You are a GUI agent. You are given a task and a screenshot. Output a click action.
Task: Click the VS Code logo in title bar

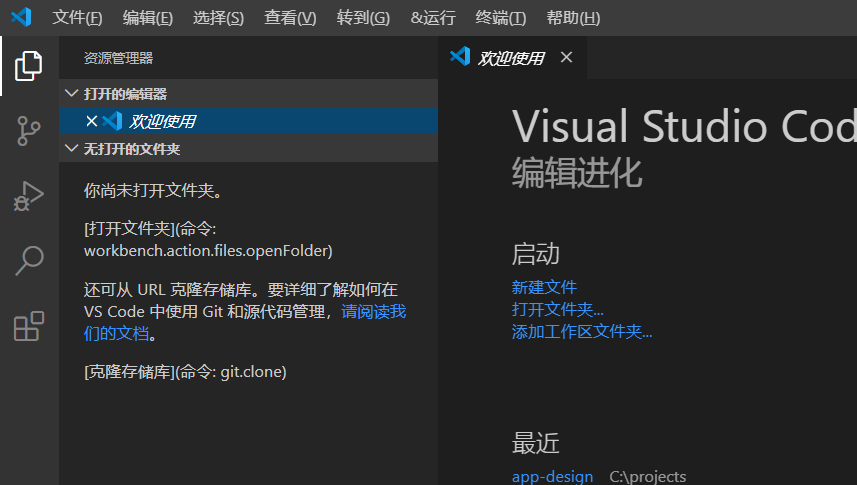pyautogui.click(x=21, y=17)
